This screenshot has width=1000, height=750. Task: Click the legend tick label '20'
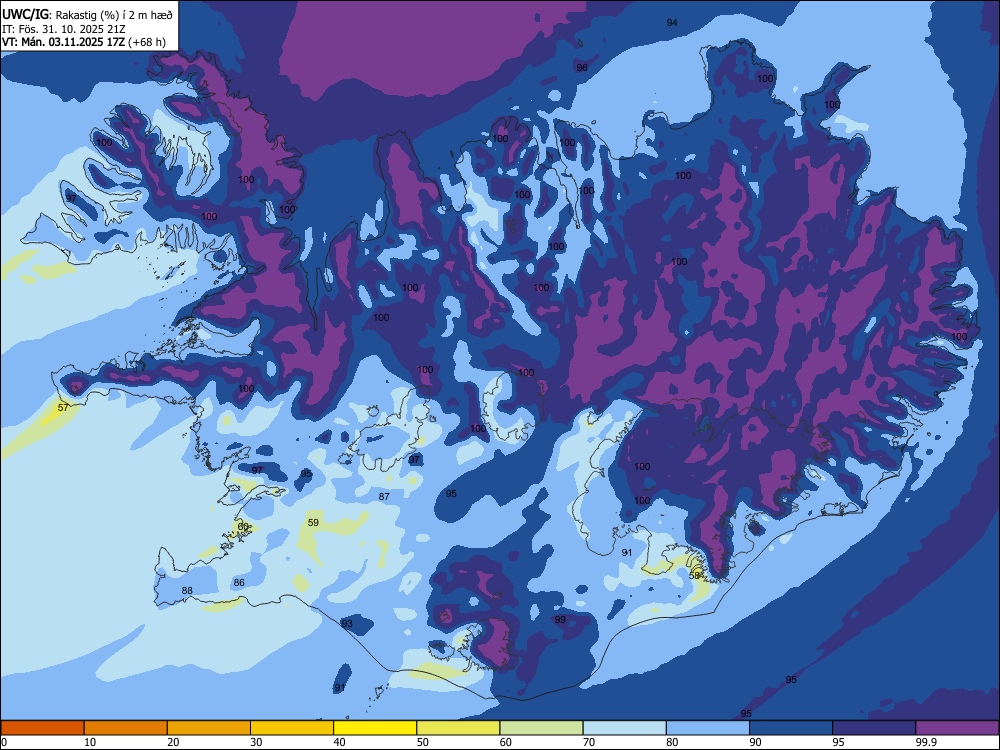pyautogui.click(x=173, y=742)
